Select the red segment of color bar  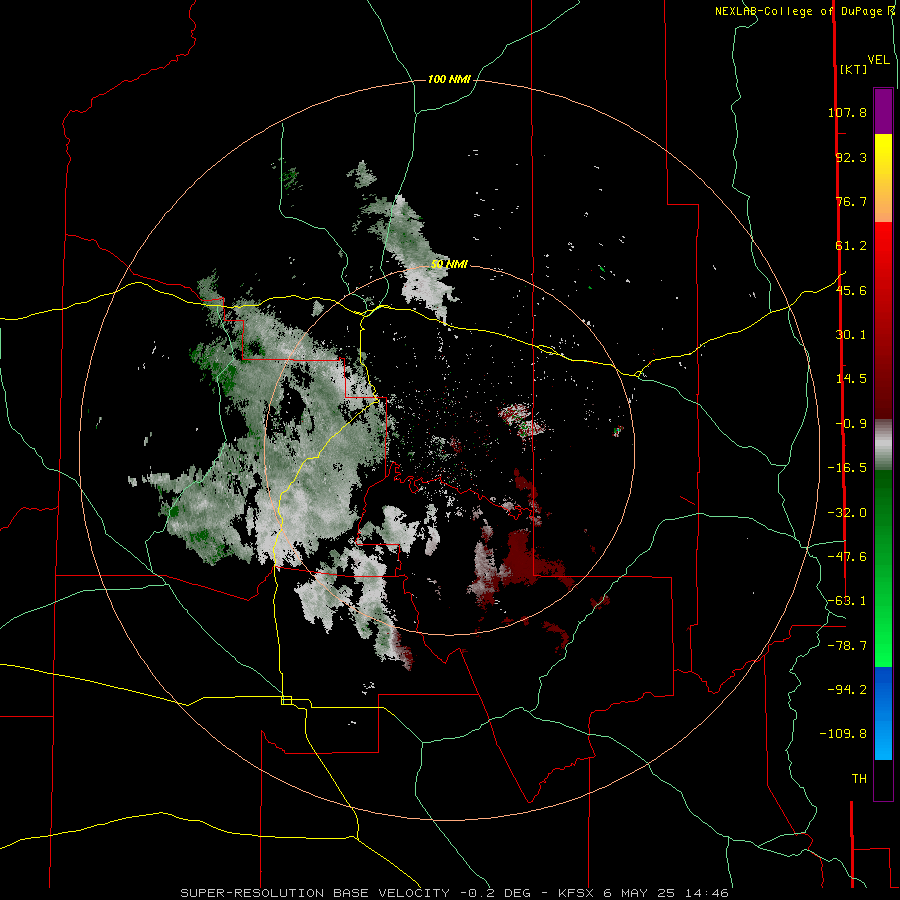(x=883, y=320)
